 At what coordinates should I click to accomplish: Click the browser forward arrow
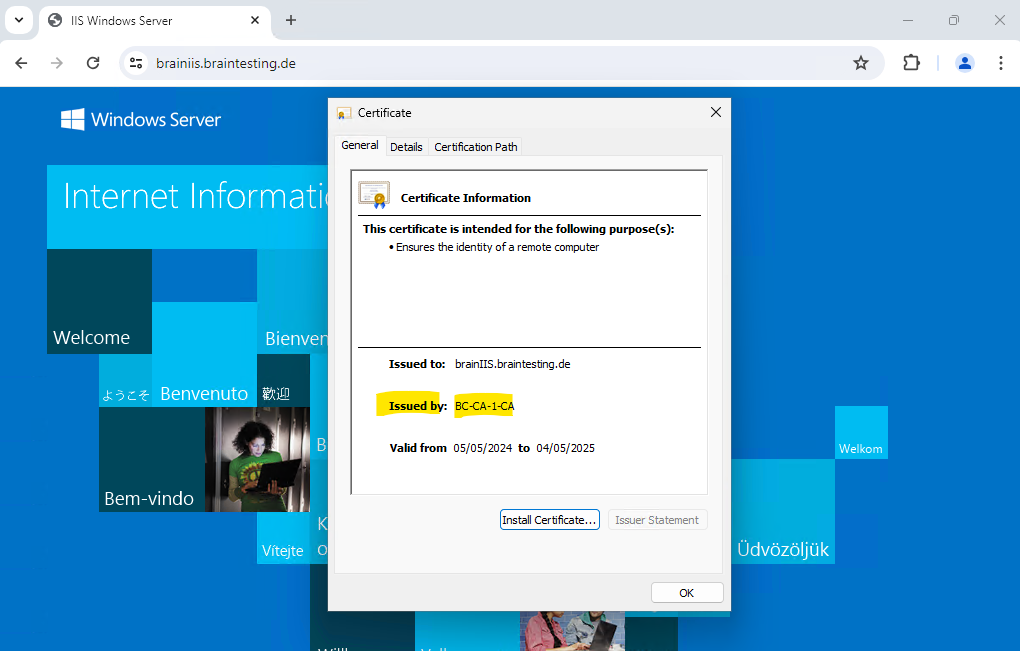(x=57, y=63)
